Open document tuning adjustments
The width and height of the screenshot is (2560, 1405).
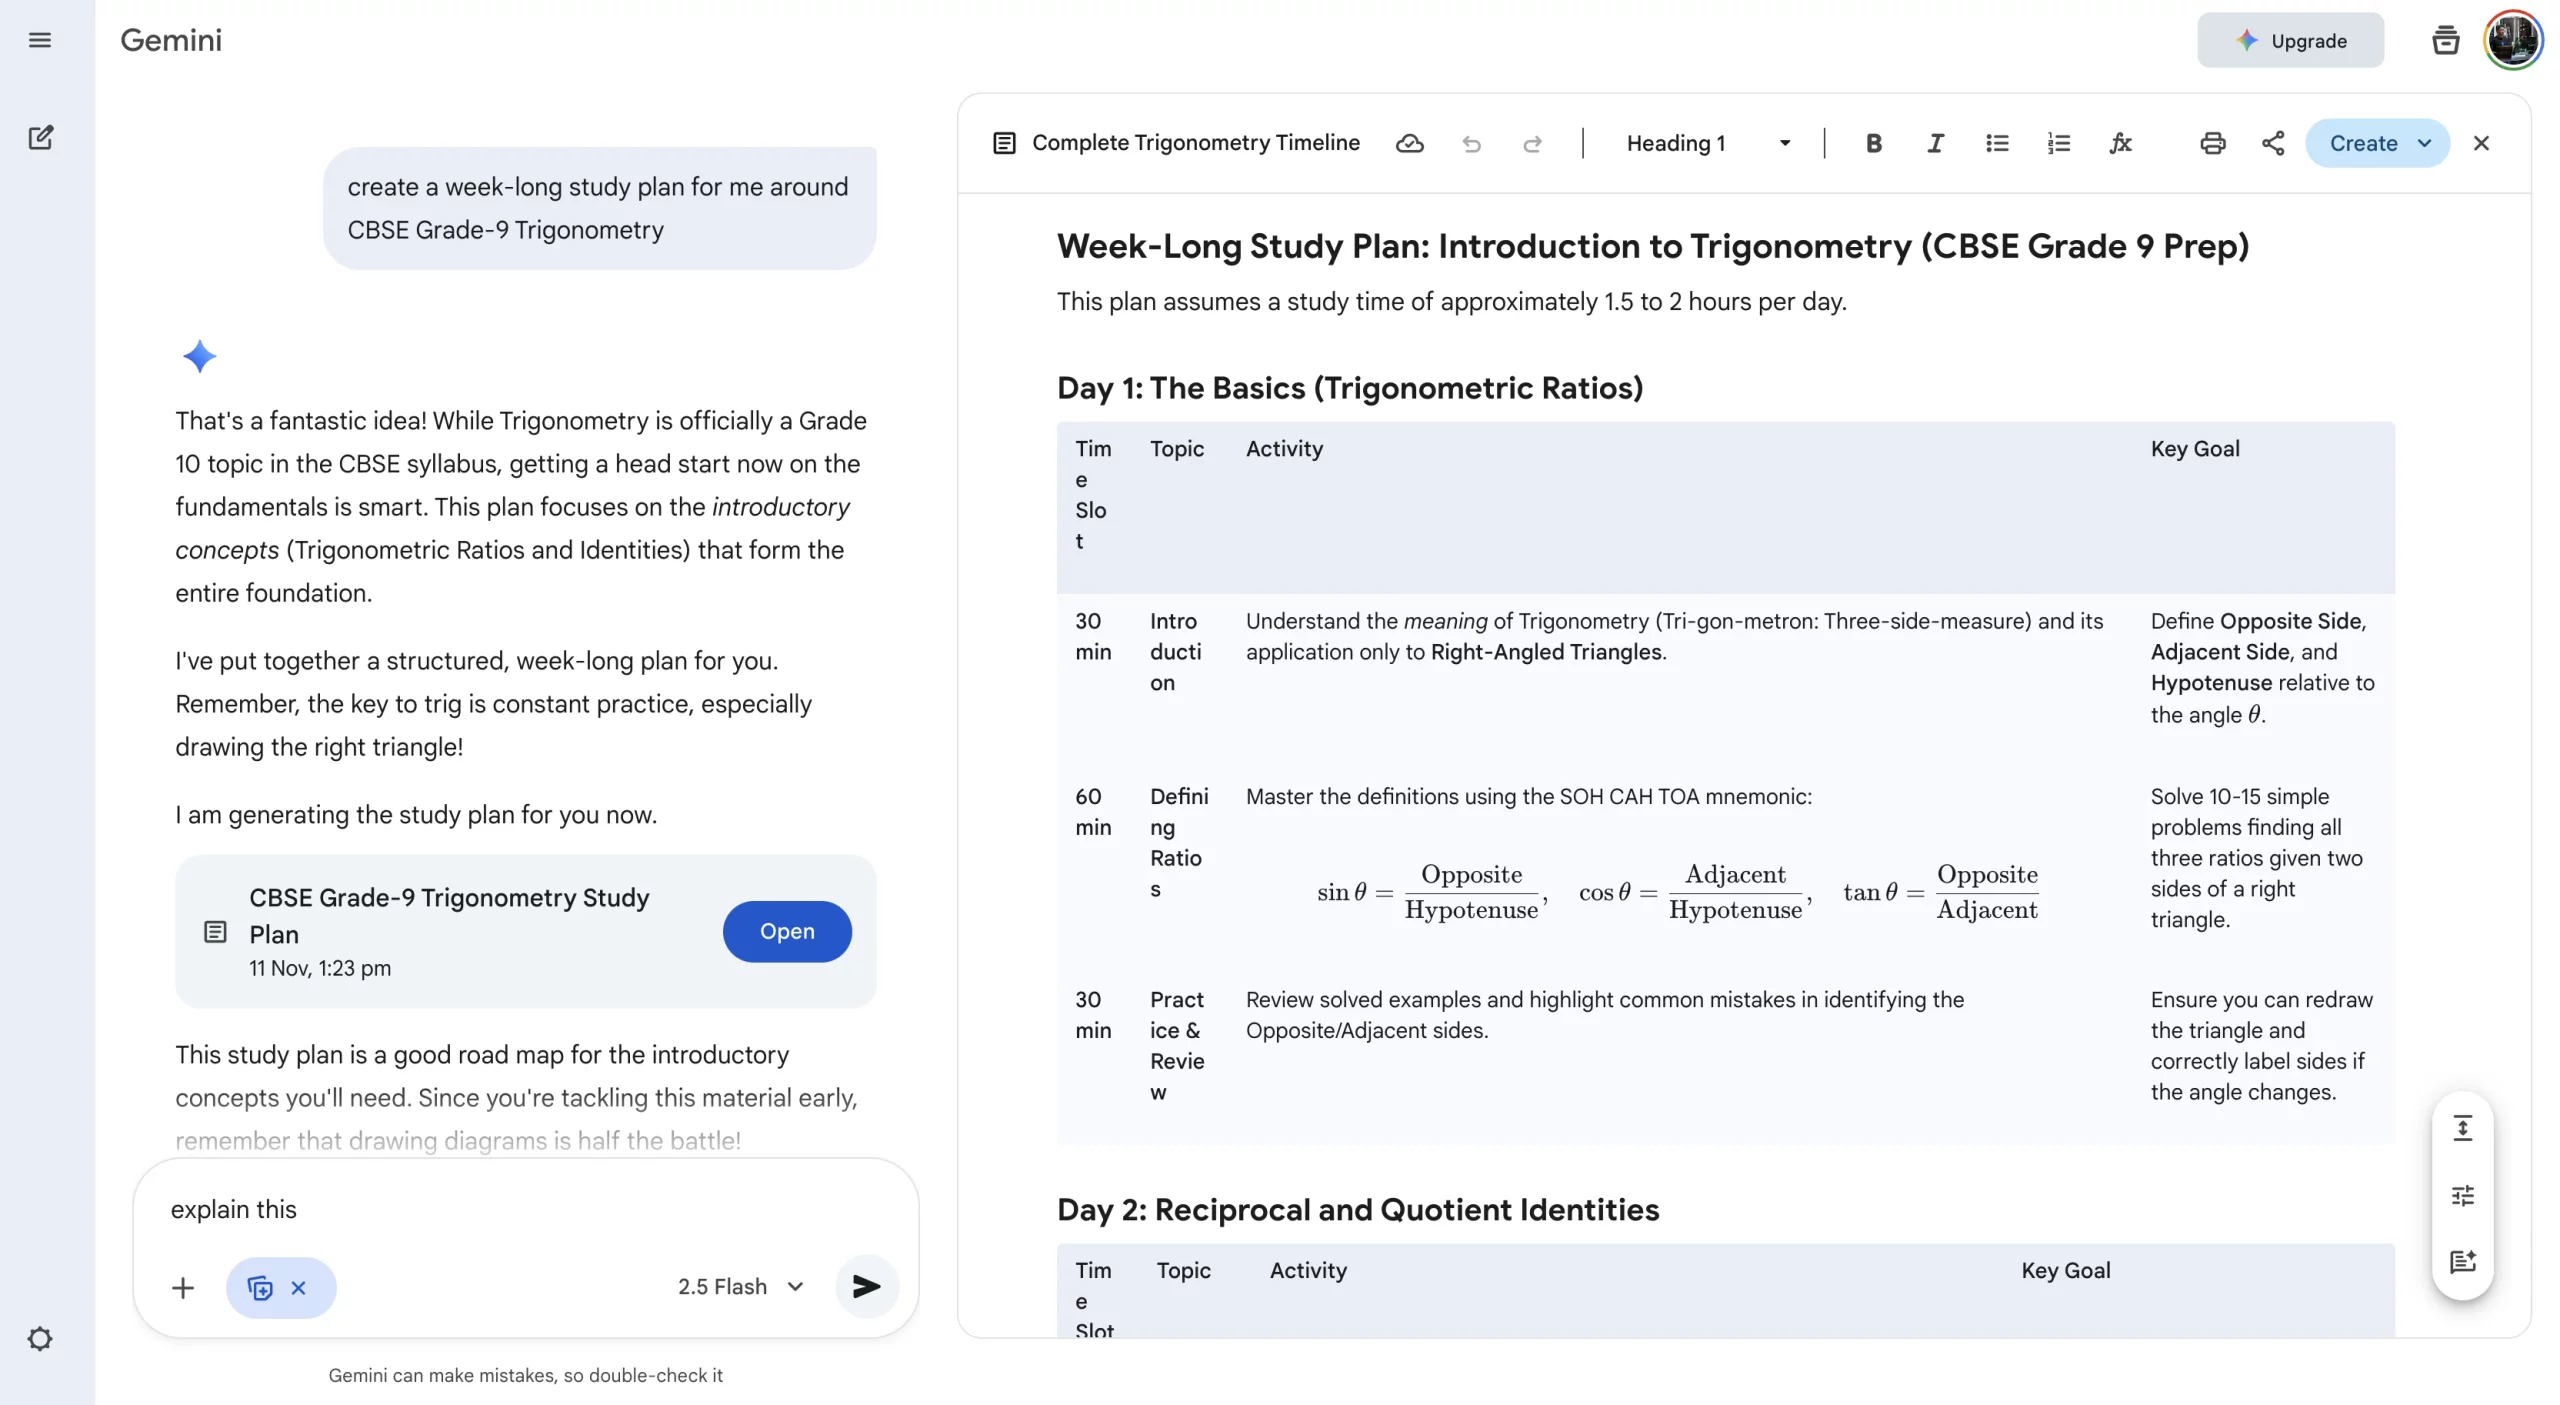click(2463, 1194)
